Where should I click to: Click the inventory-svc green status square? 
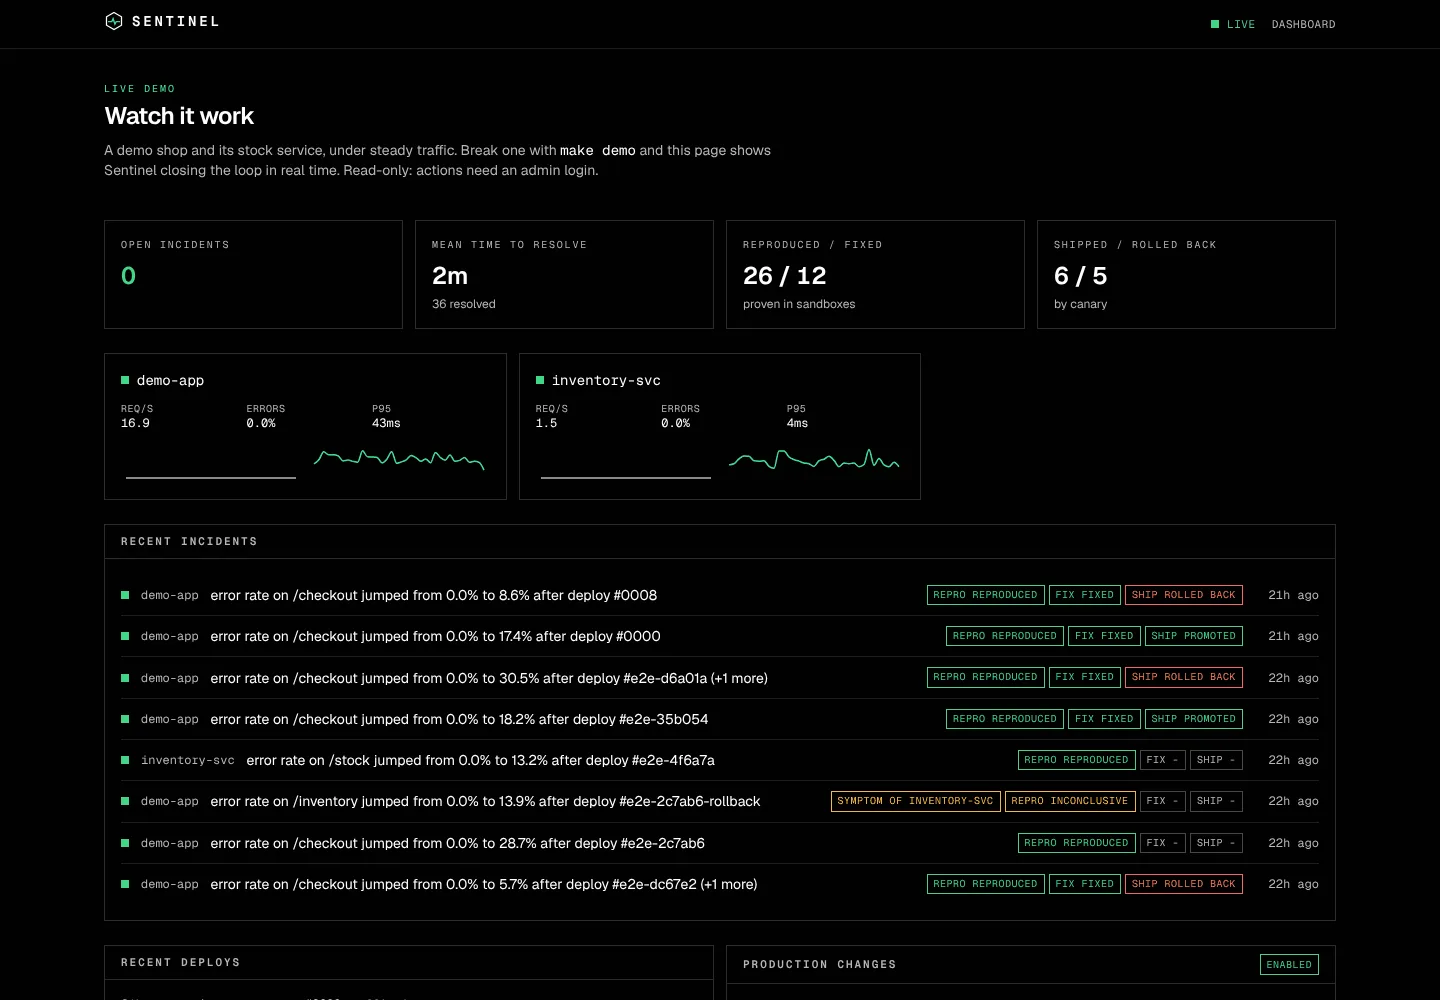tap(540, 380)
